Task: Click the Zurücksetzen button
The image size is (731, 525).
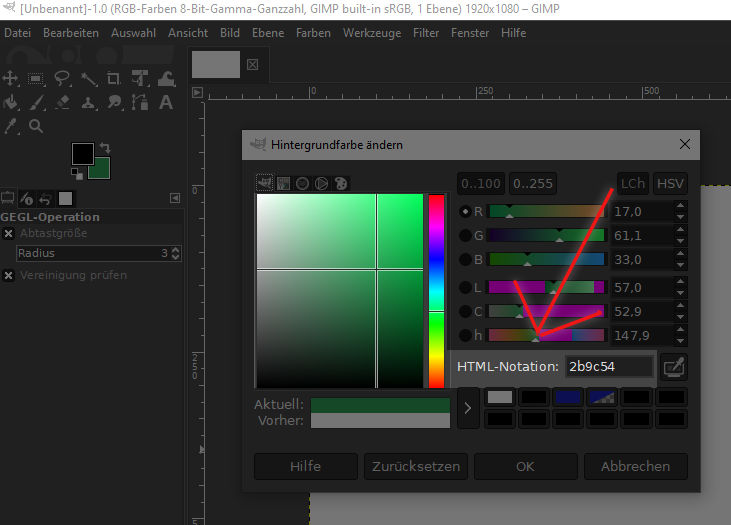Action: pyautogui.click(x=416, y=466)
